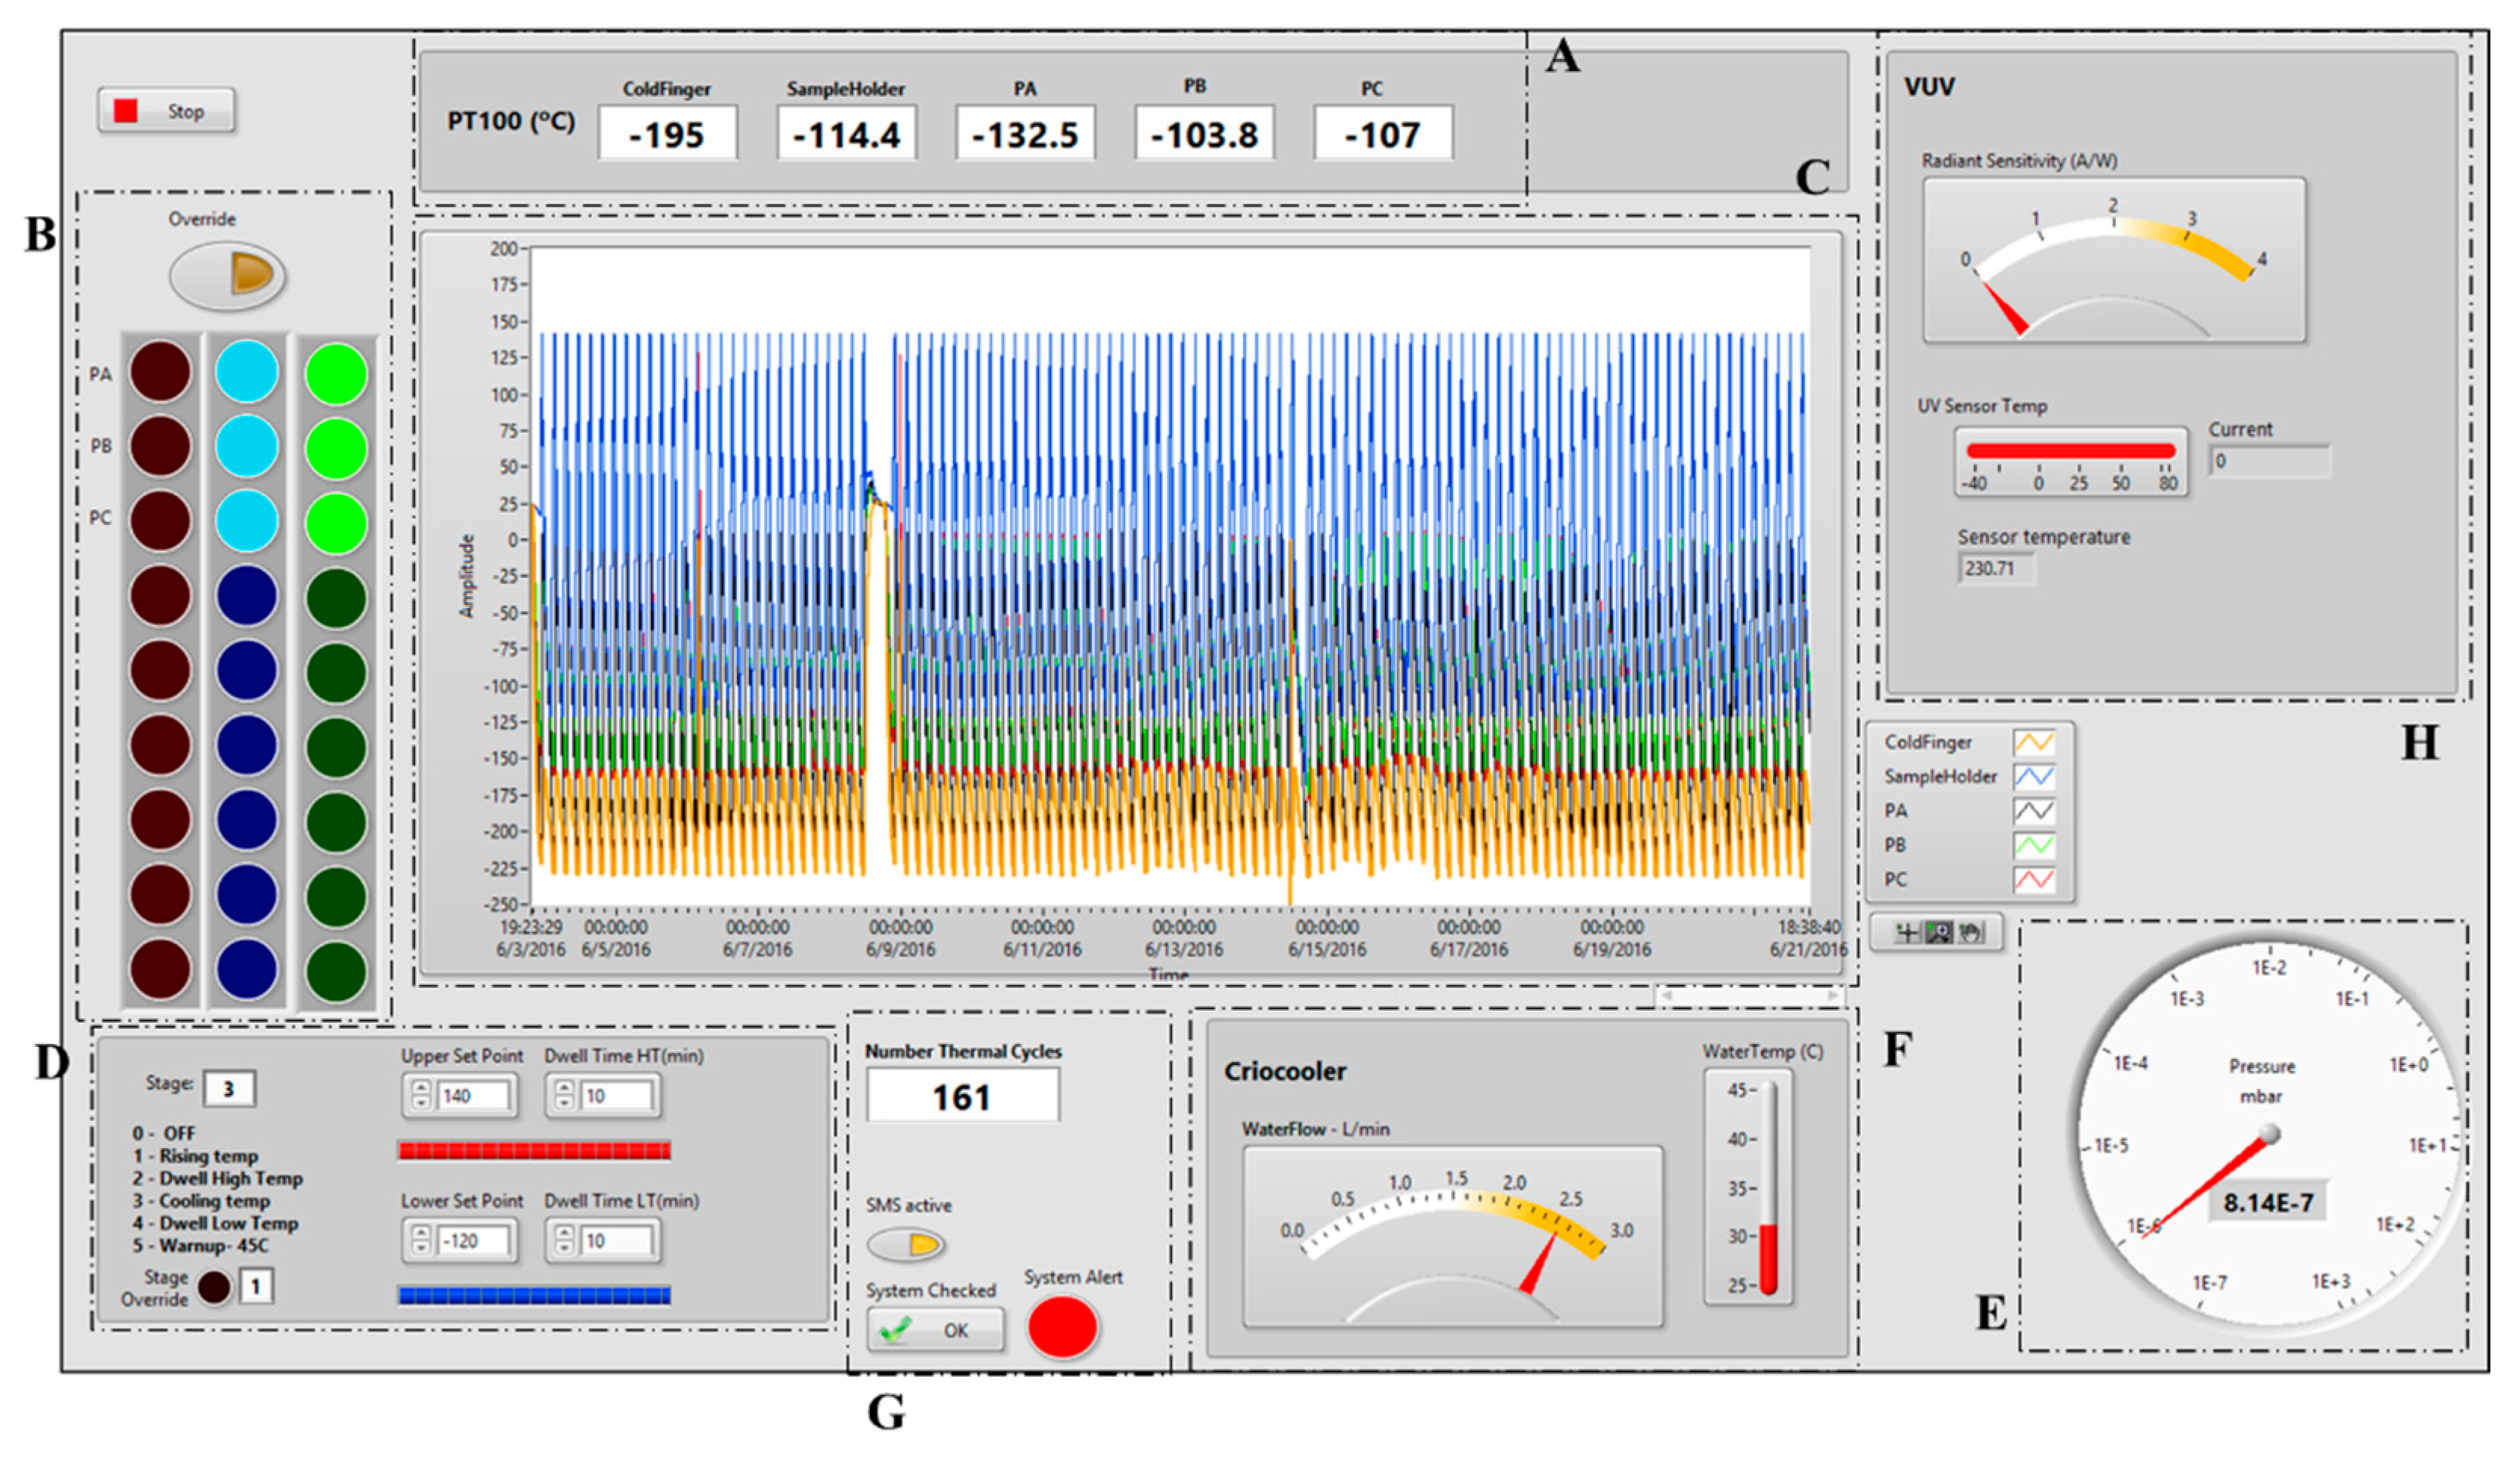Decrement the Lower Set Point stepper
2520x1457 pixels.
421,1247
